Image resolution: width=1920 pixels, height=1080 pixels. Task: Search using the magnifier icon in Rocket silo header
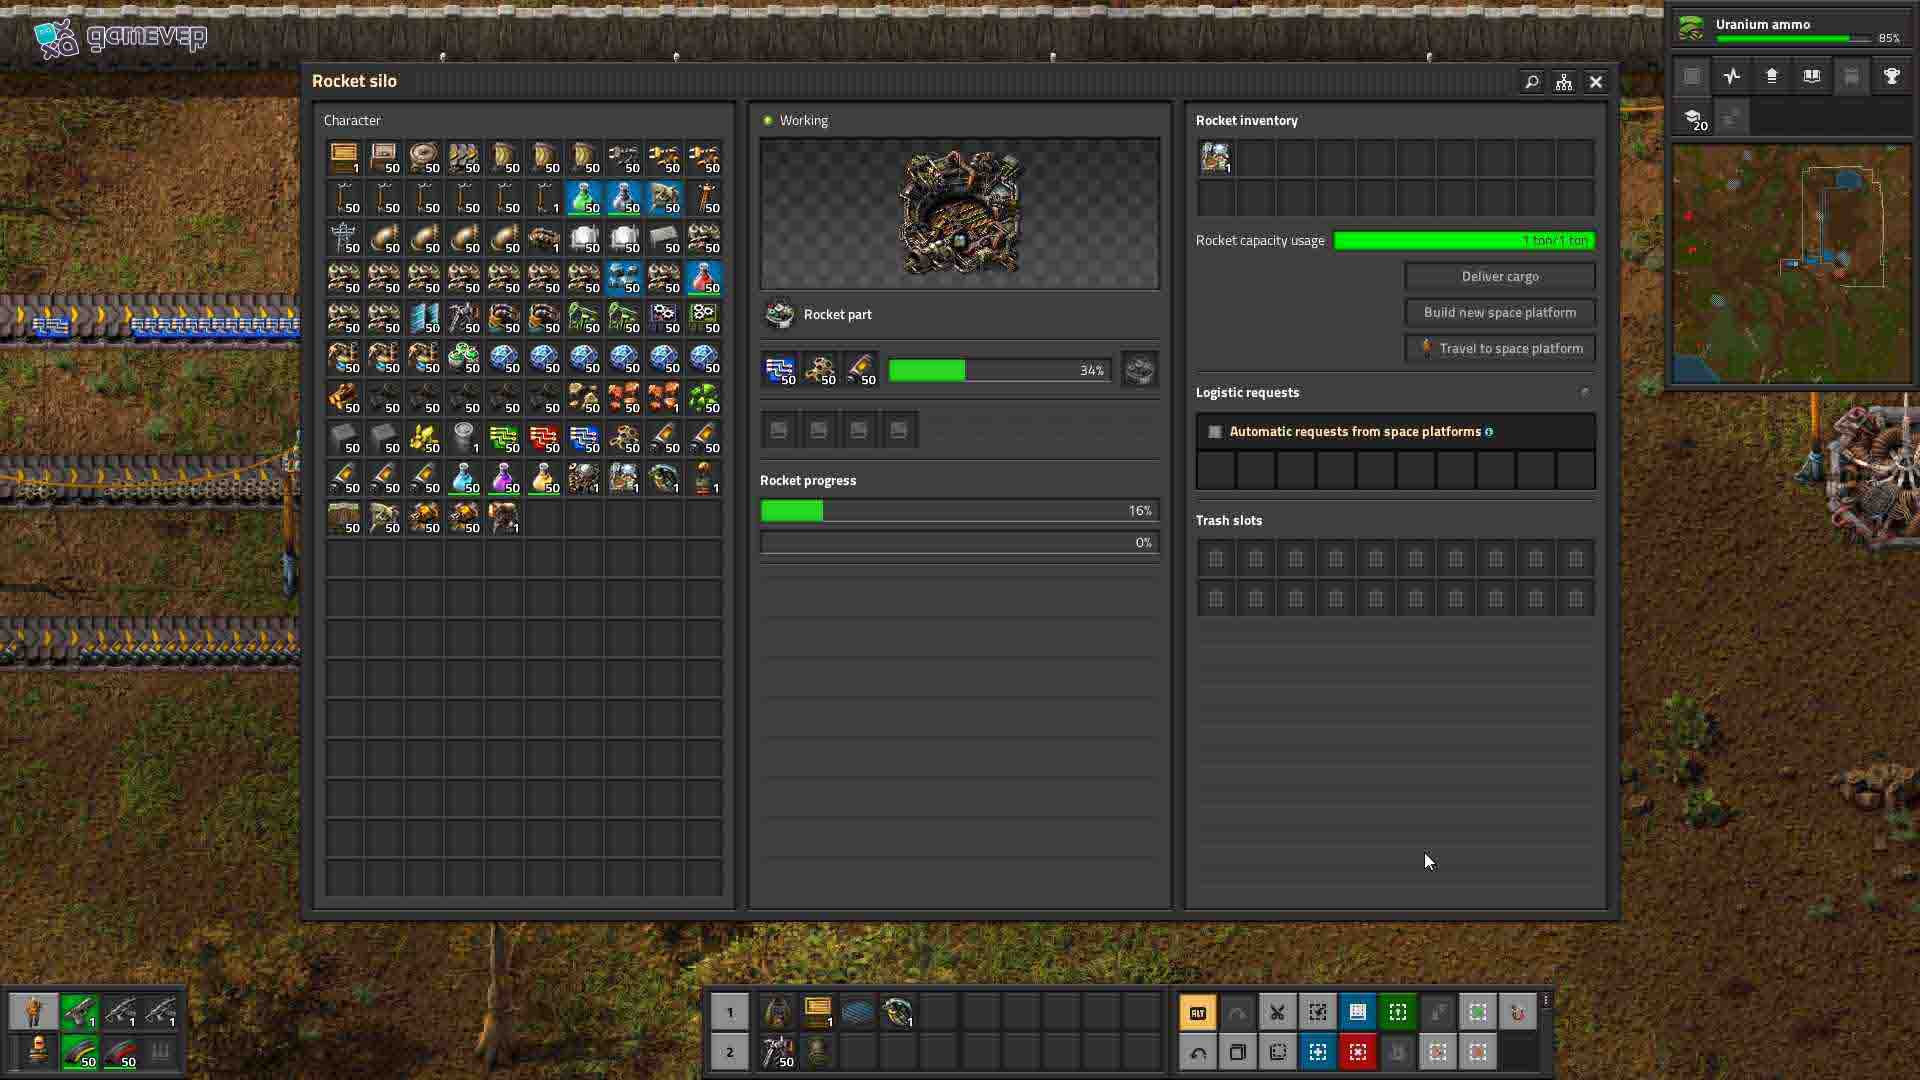(1531, 82)
